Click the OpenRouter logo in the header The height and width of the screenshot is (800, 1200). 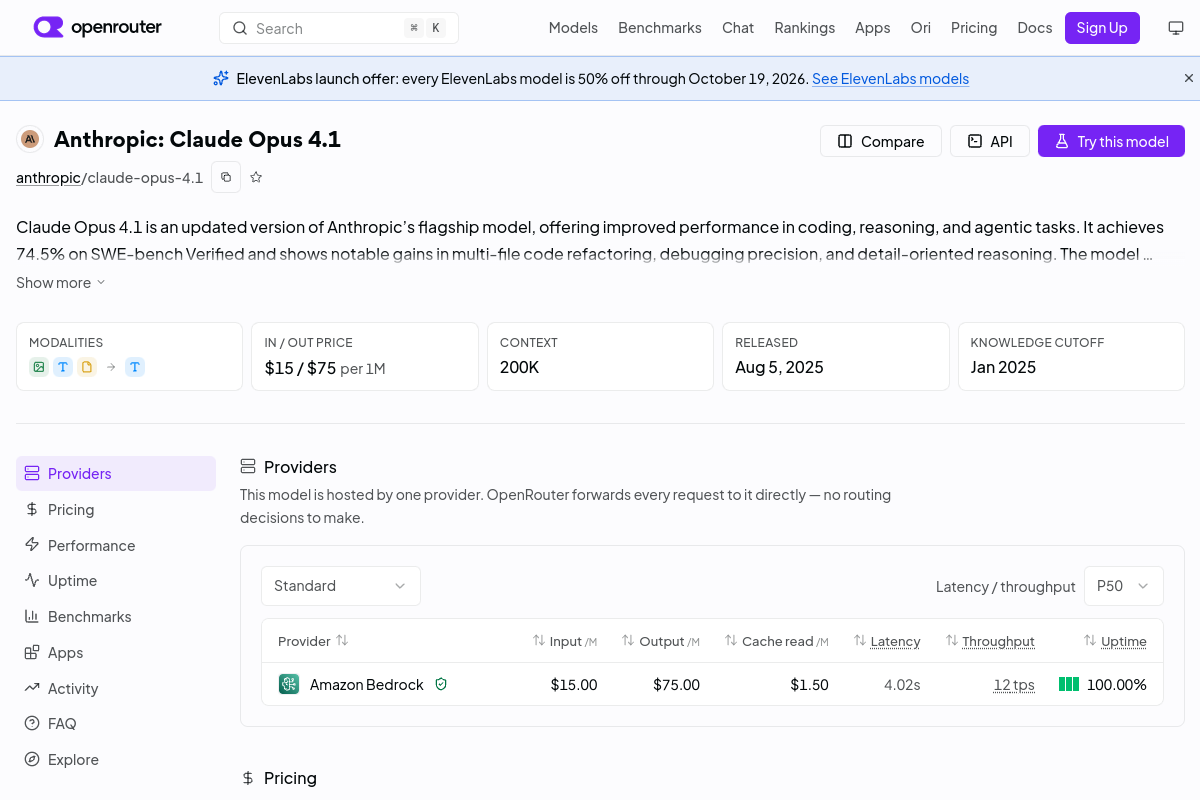tap(98, 28)
